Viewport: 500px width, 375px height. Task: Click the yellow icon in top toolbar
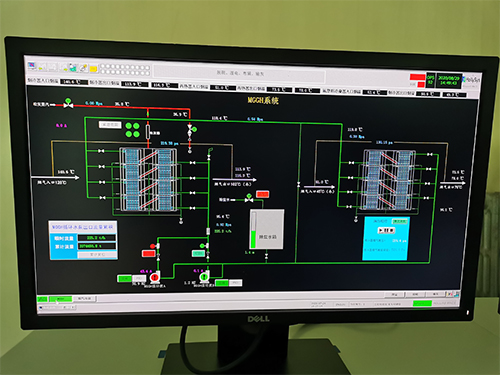click(x=94, y=69)
